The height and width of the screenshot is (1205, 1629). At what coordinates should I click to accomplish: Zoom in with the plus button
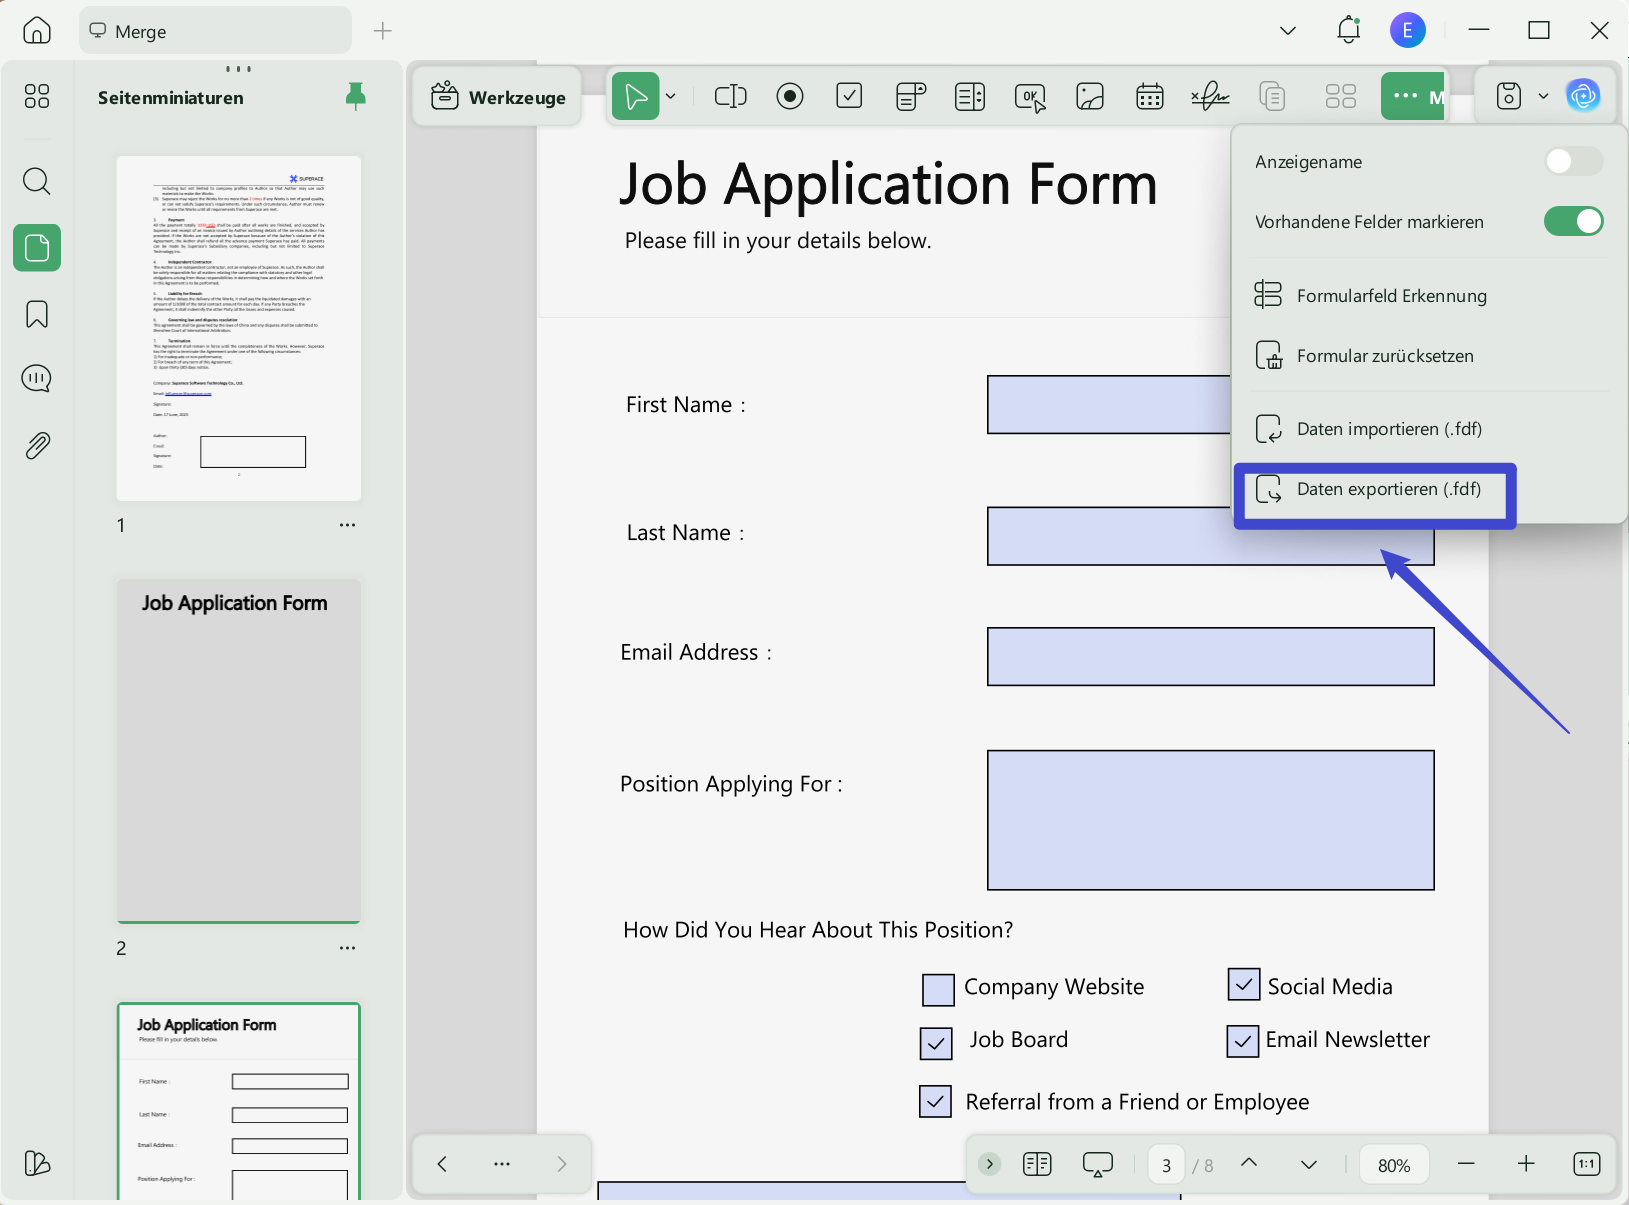pos(1526,1164)
